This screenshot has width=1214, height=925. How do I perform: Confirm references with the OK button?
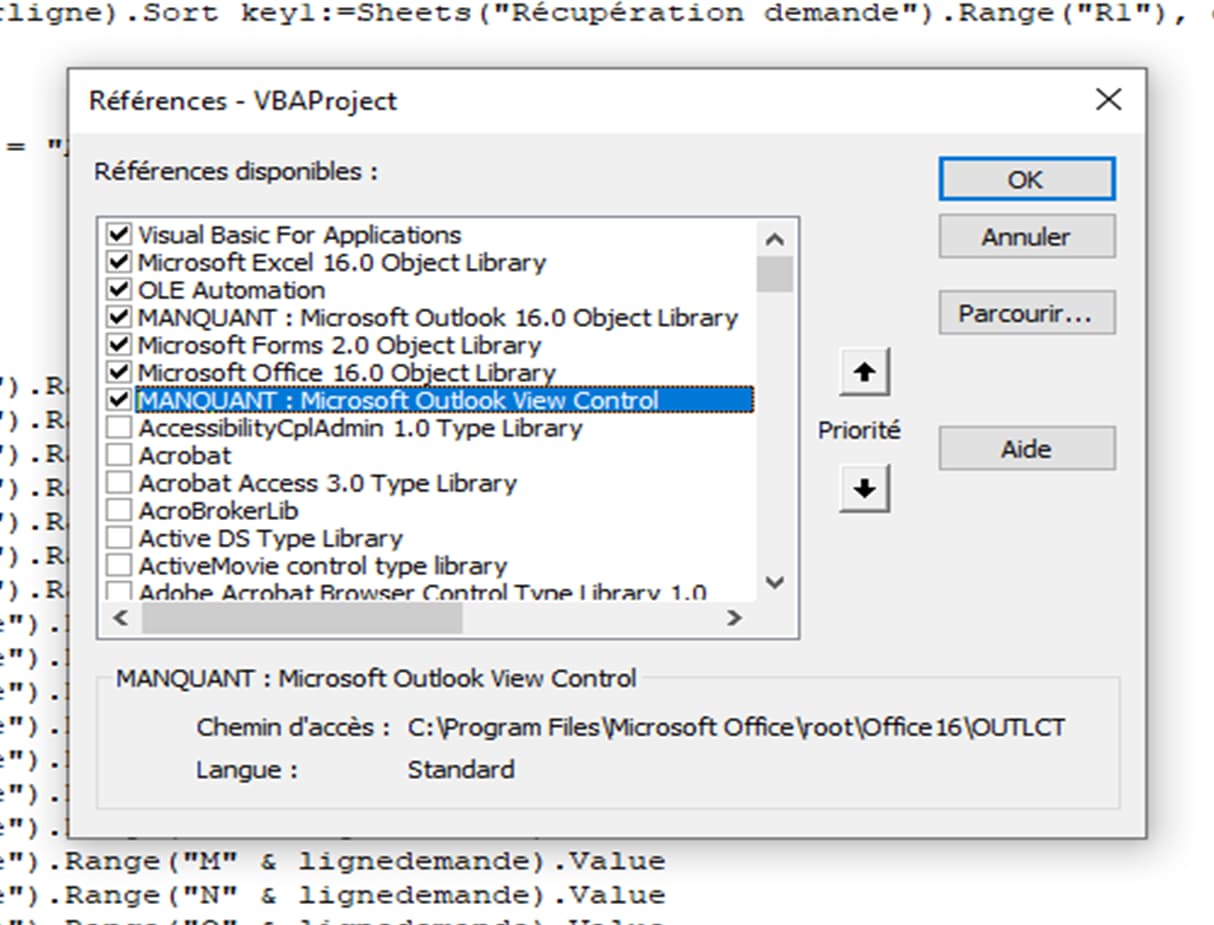pos(1026,180)
